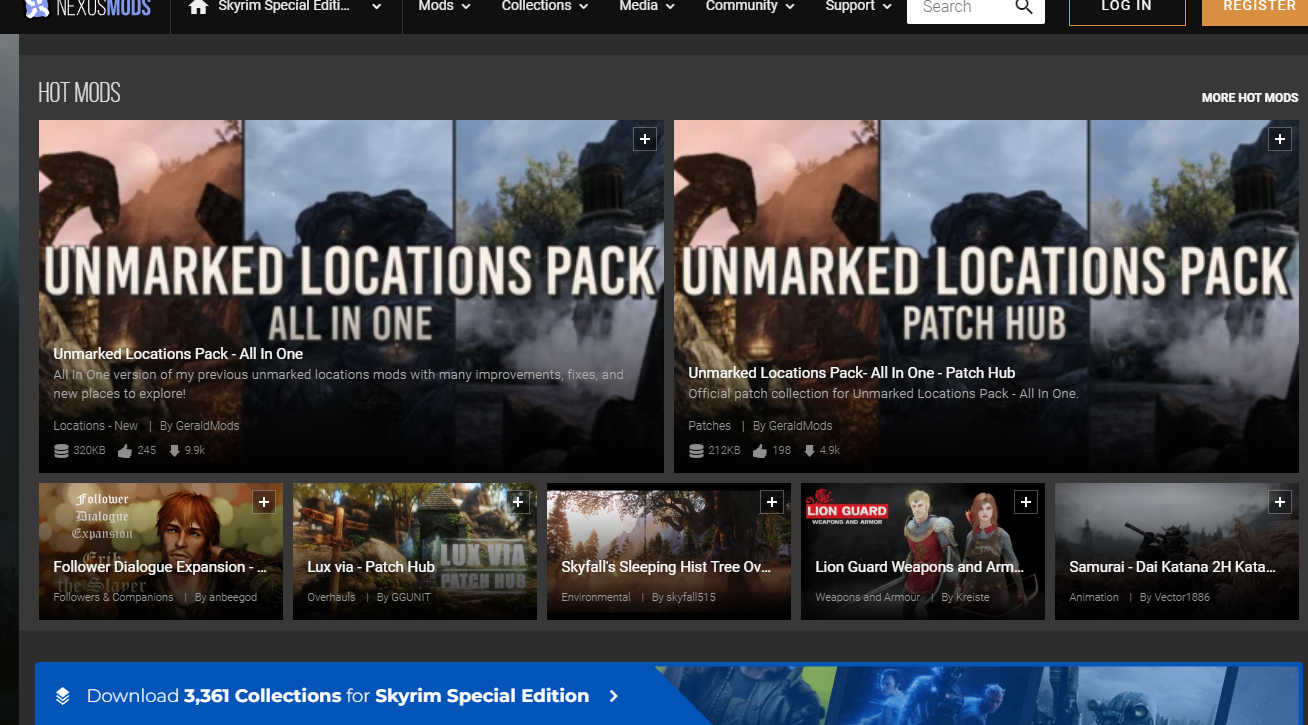Expand the Skyrim Special Edition game dropdown

376,8
